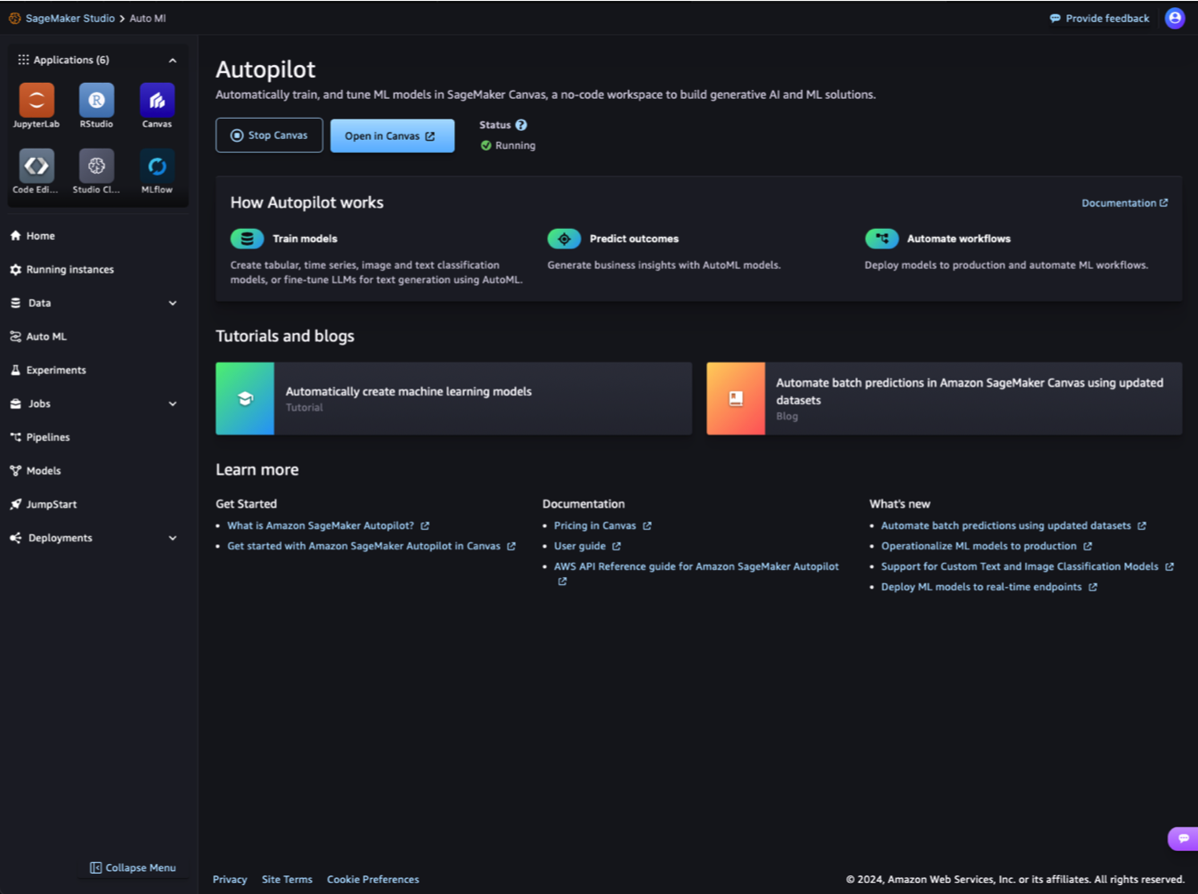This screenshot has height=894, width=1198.
Task: Click the user profile avatar icon
Action: pos(1174,18)
